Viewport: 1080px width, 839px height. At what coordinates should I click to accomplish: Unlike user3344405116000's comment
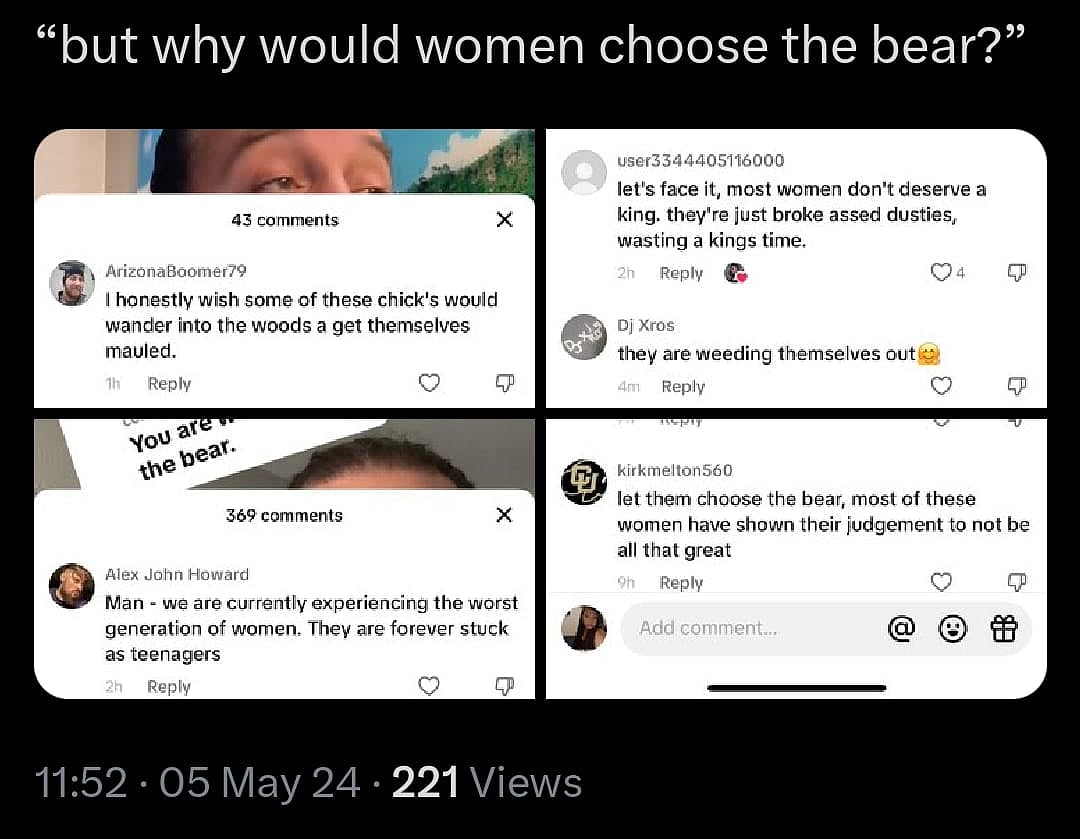coord(940,272)
